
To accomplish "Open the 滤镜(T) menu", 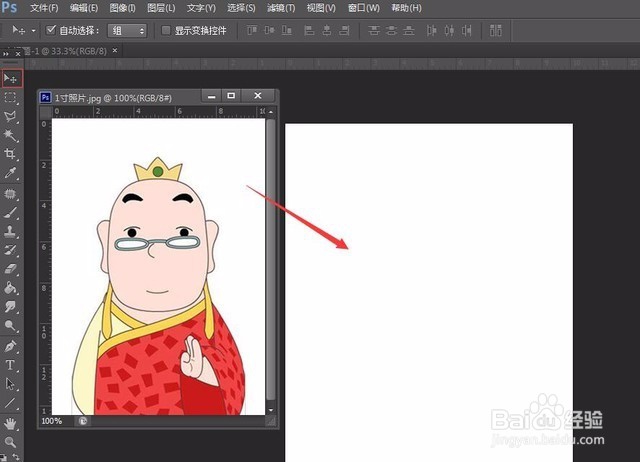I will [x=281, y=8].
